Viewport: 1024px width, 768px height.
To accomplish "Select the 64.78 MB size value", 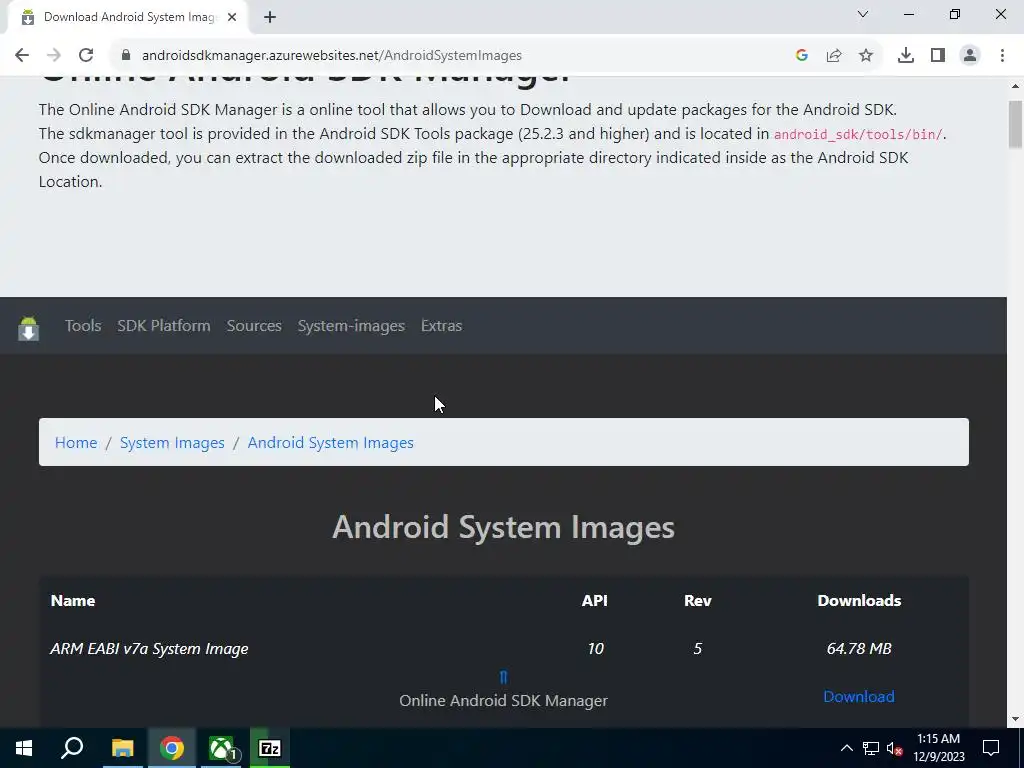I will [859, 649].
